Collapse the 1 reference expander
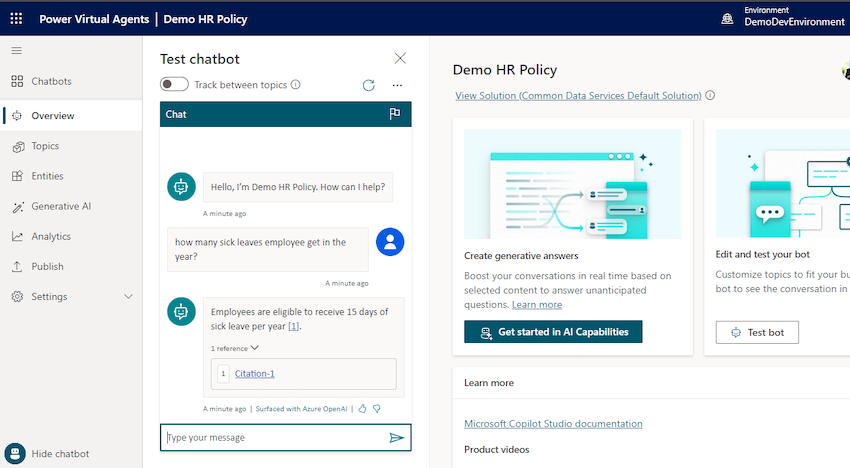This screenshot has height=468, width=850. (x=235, y=348)
